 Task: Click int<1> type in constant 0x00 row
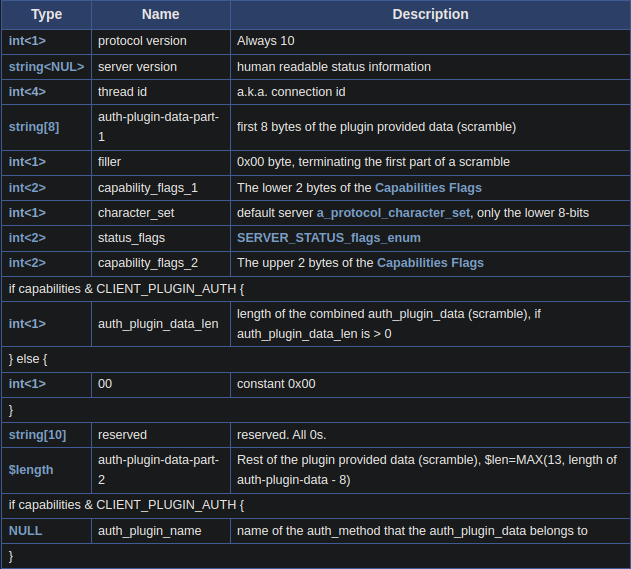(27, 384)
